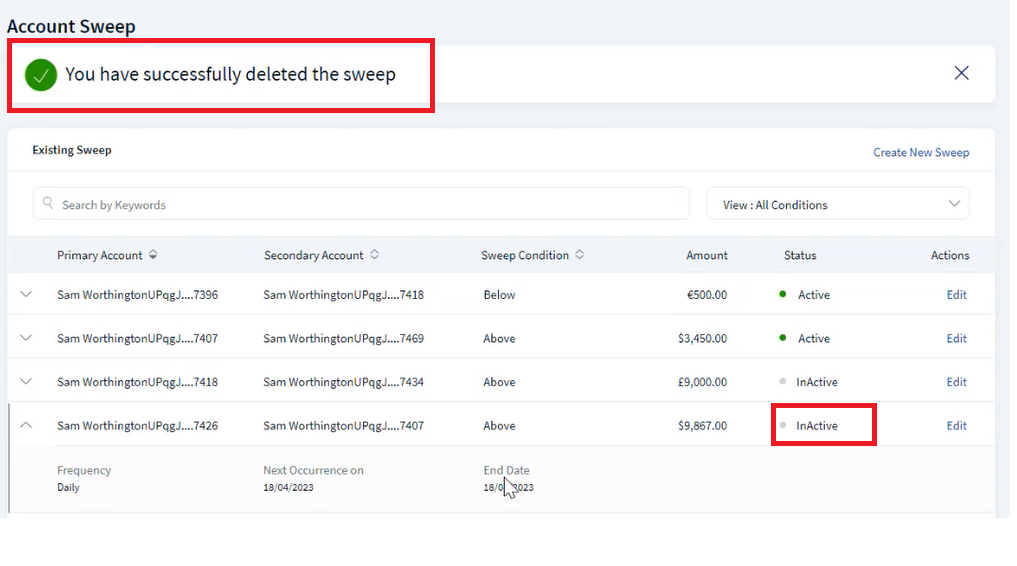Click the Create New Sweep link

(x=921, y=152)
